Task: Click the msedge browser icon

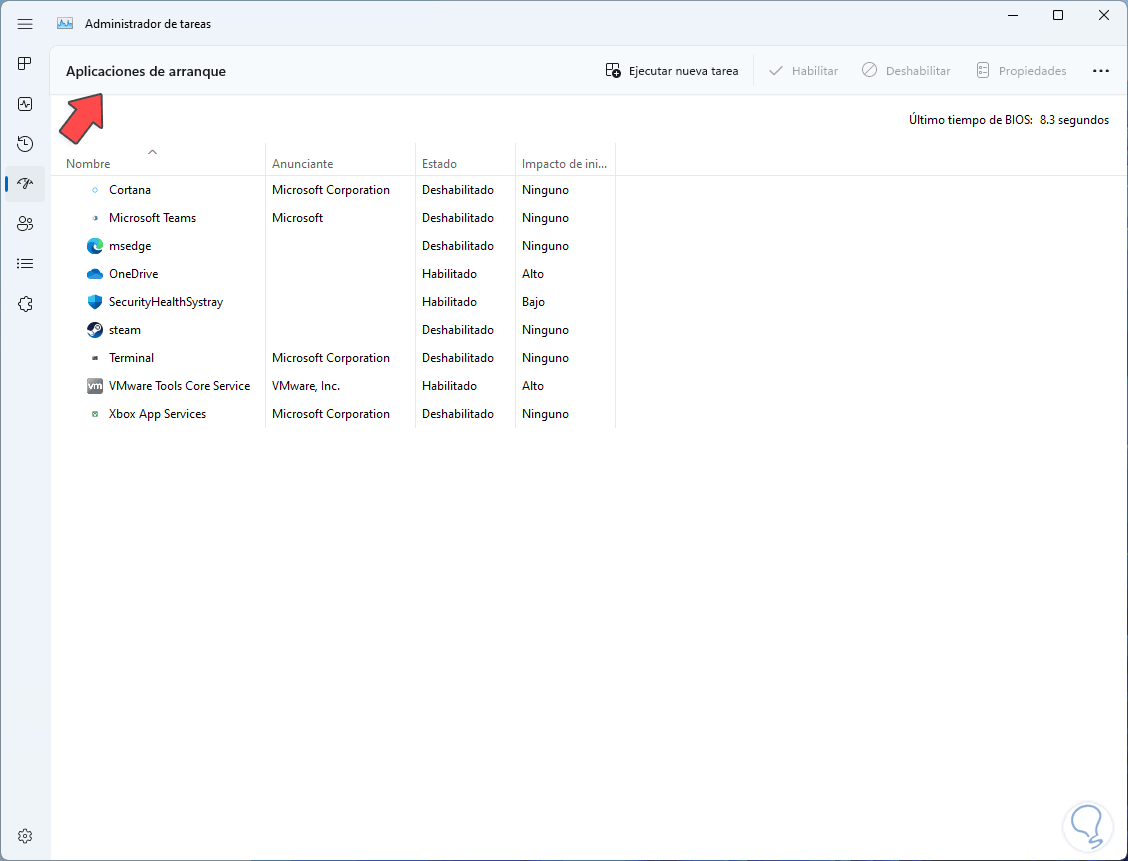Action: click(x=95, y=246)
